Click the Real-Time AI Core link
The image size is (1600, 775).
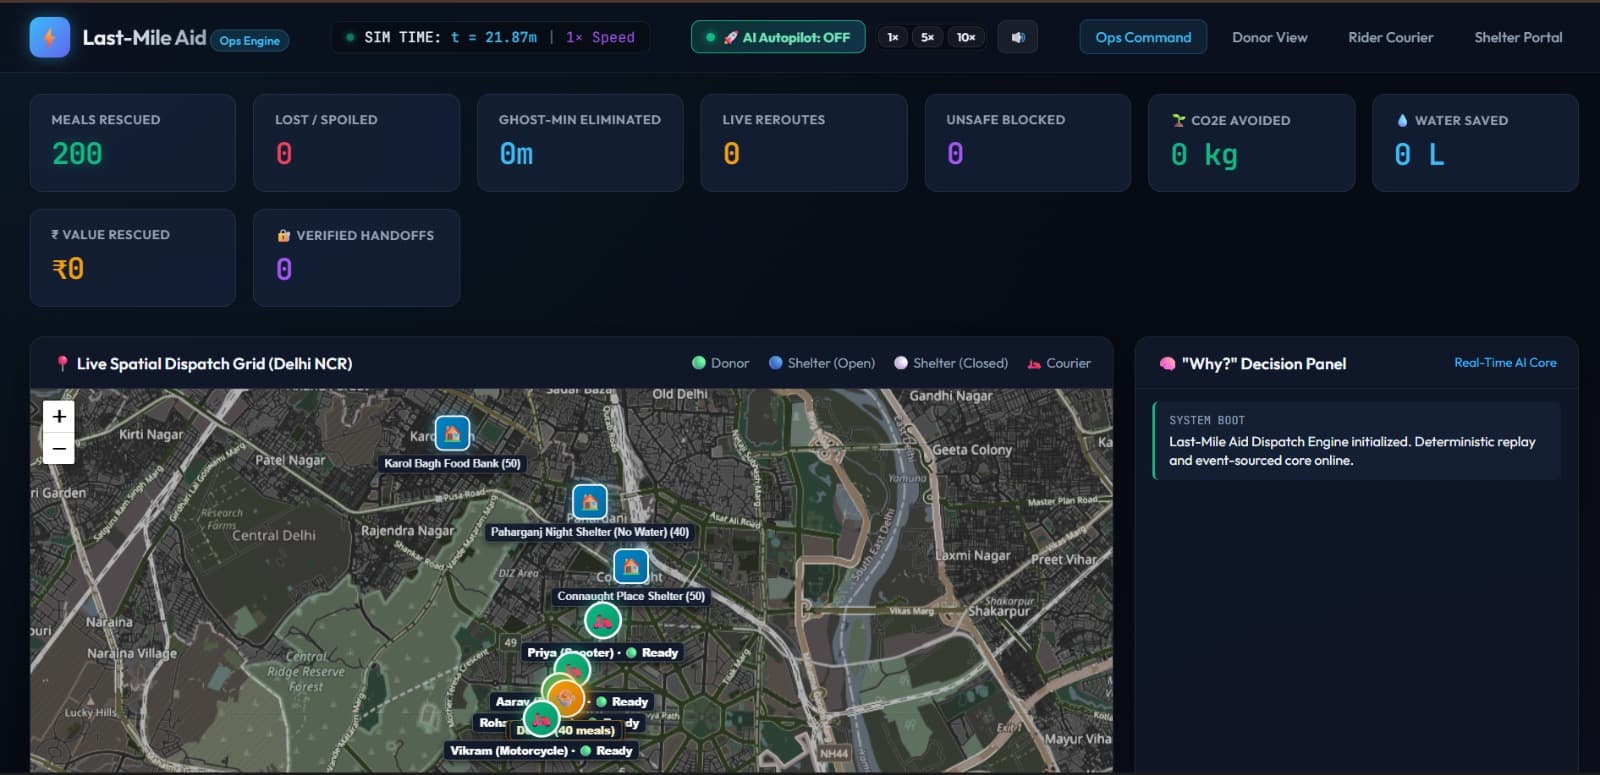tap(1505, 363)
